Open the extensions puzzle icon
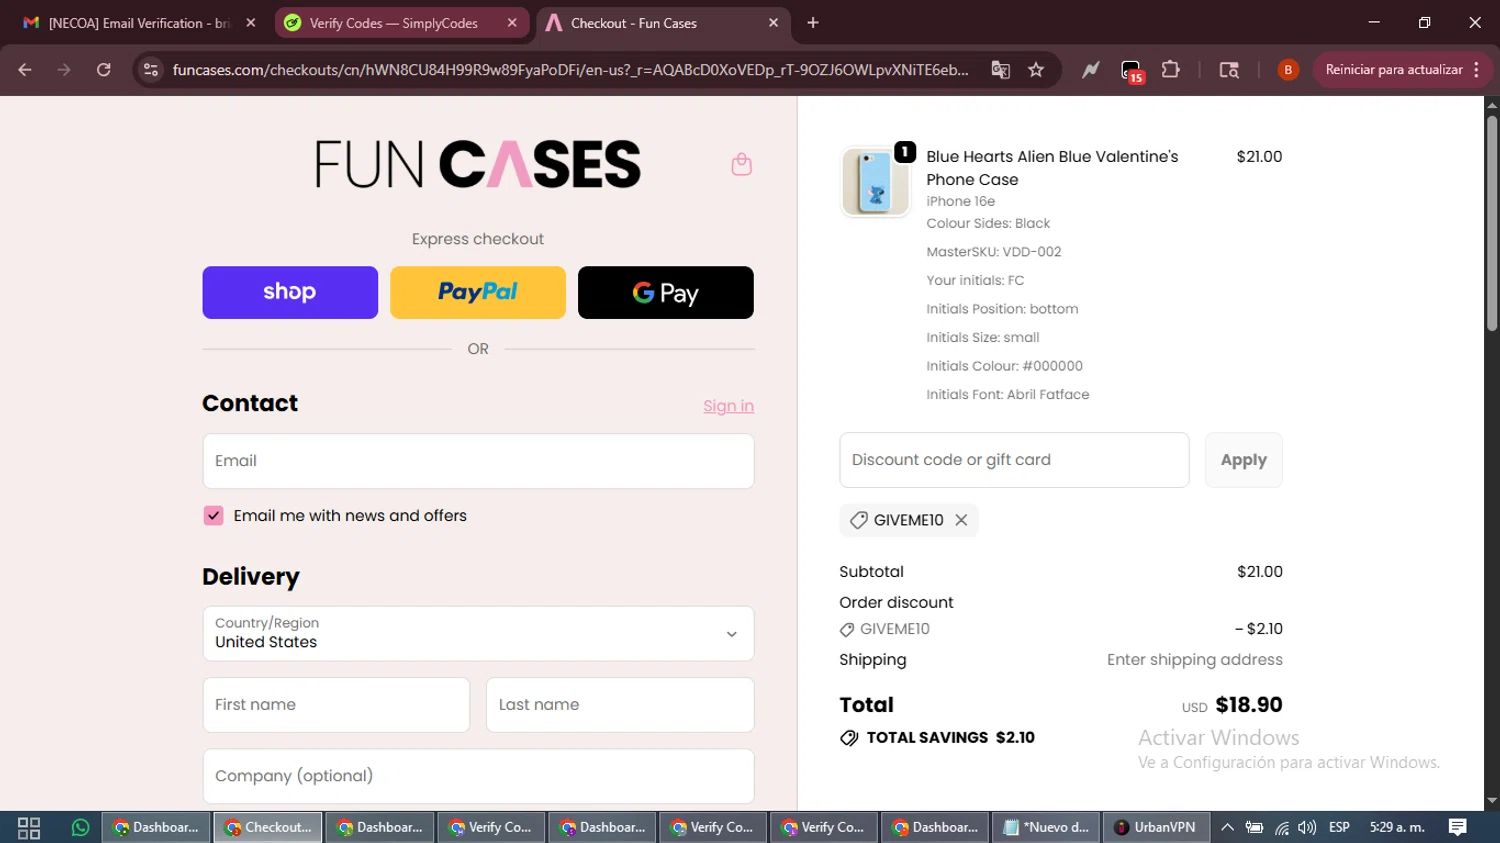Viewport: 1500px width, 843px height. coord(1171,69)
